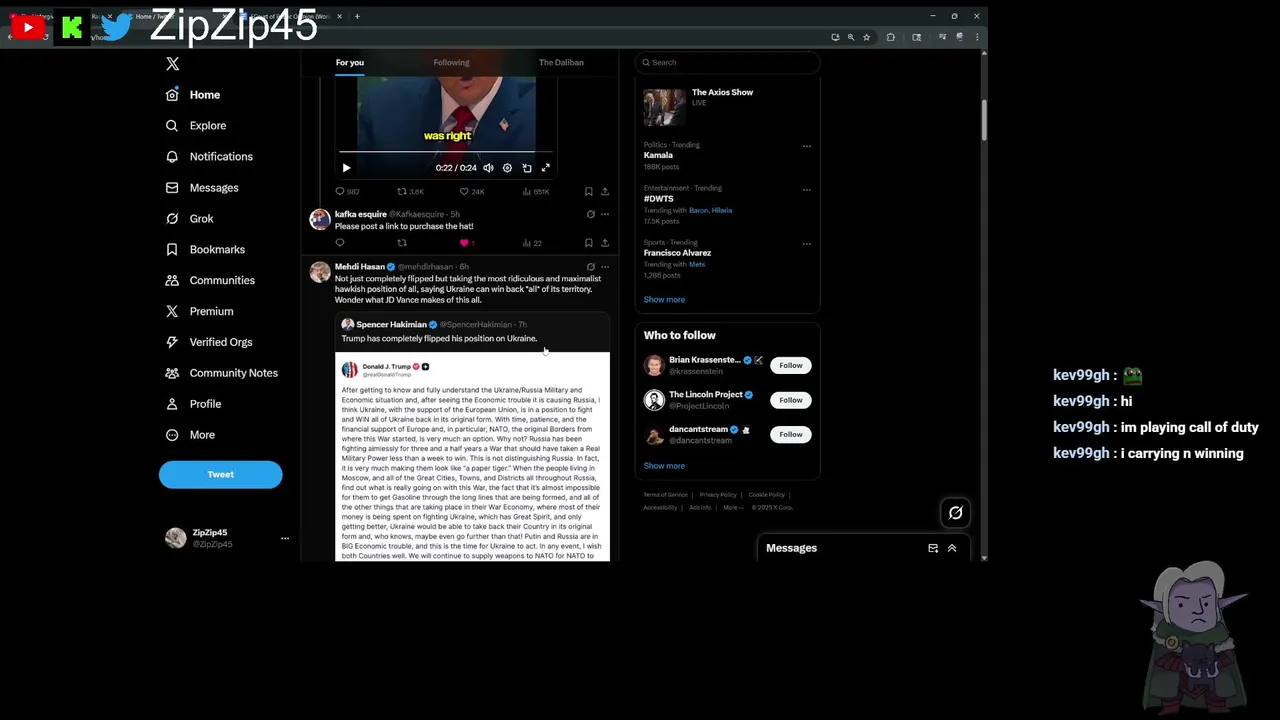Open more options for #DWTS trend
This screenshot has width=1280, height=720.
(807, 190)
